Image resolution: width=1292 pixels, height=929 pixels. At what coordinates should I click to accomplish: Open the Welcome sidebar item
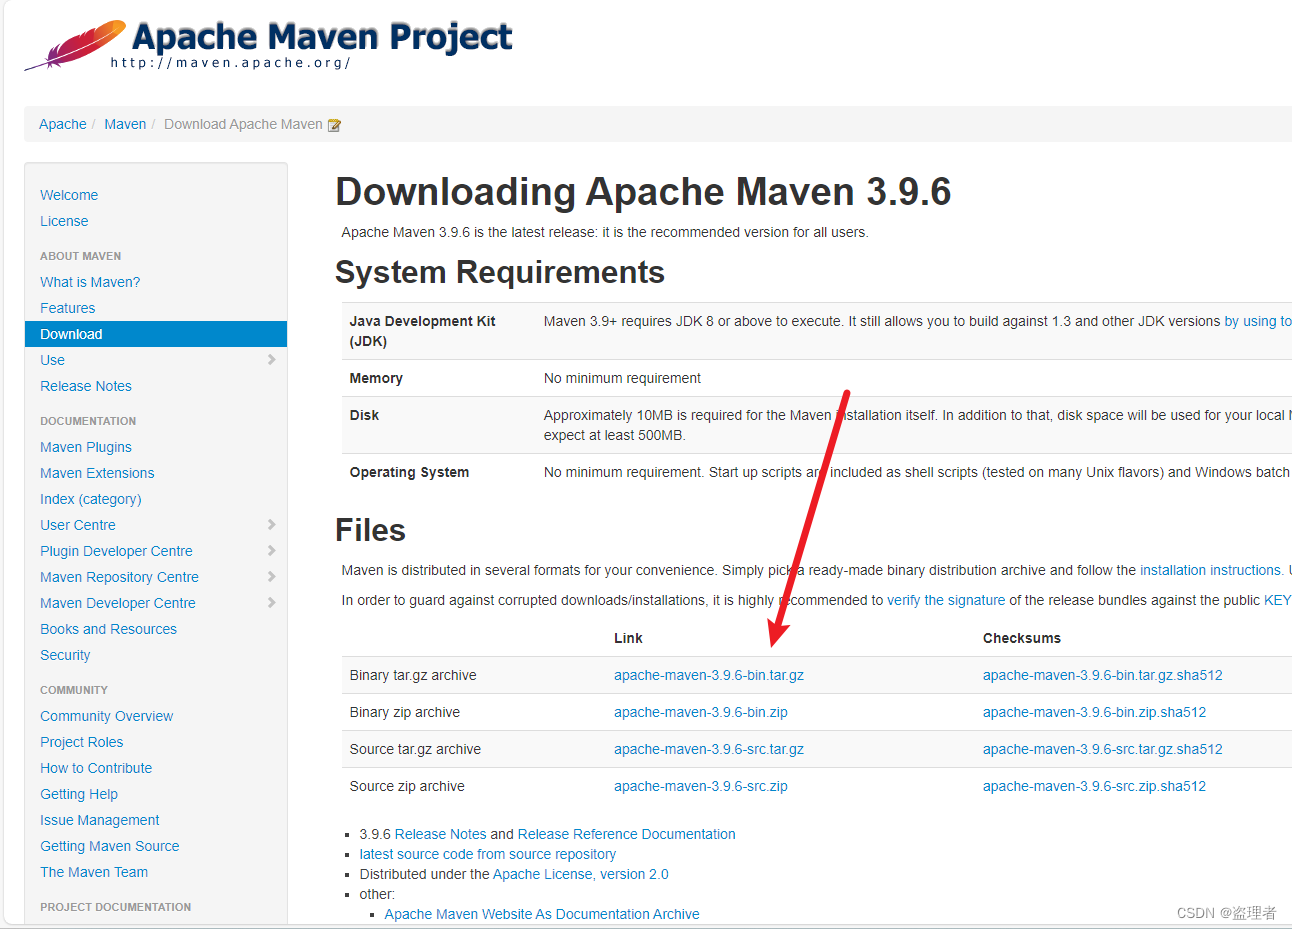pos(69,195)
